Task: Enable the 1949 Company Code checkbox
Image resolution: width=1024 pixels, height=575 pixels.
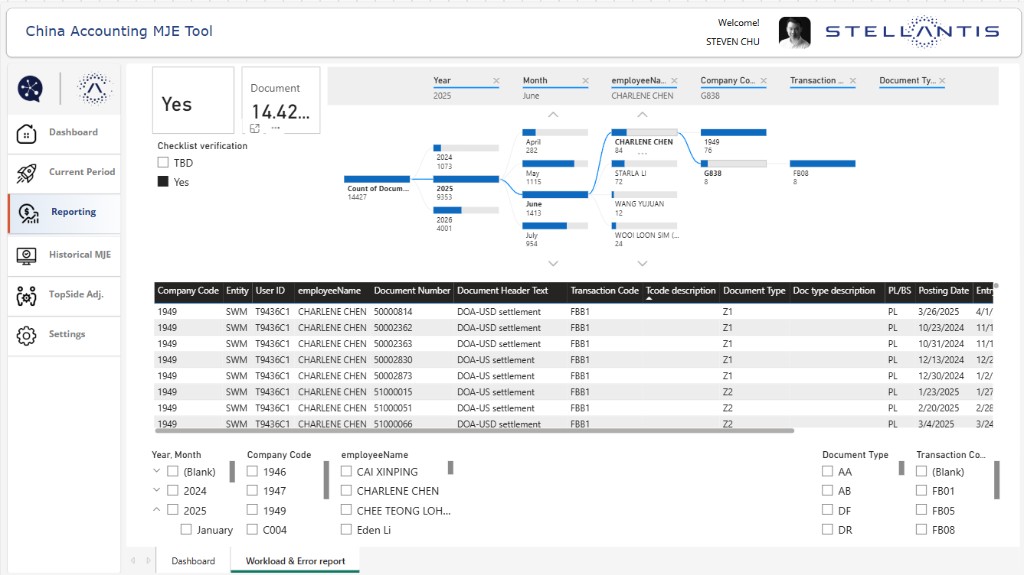Action: point(252,510)
